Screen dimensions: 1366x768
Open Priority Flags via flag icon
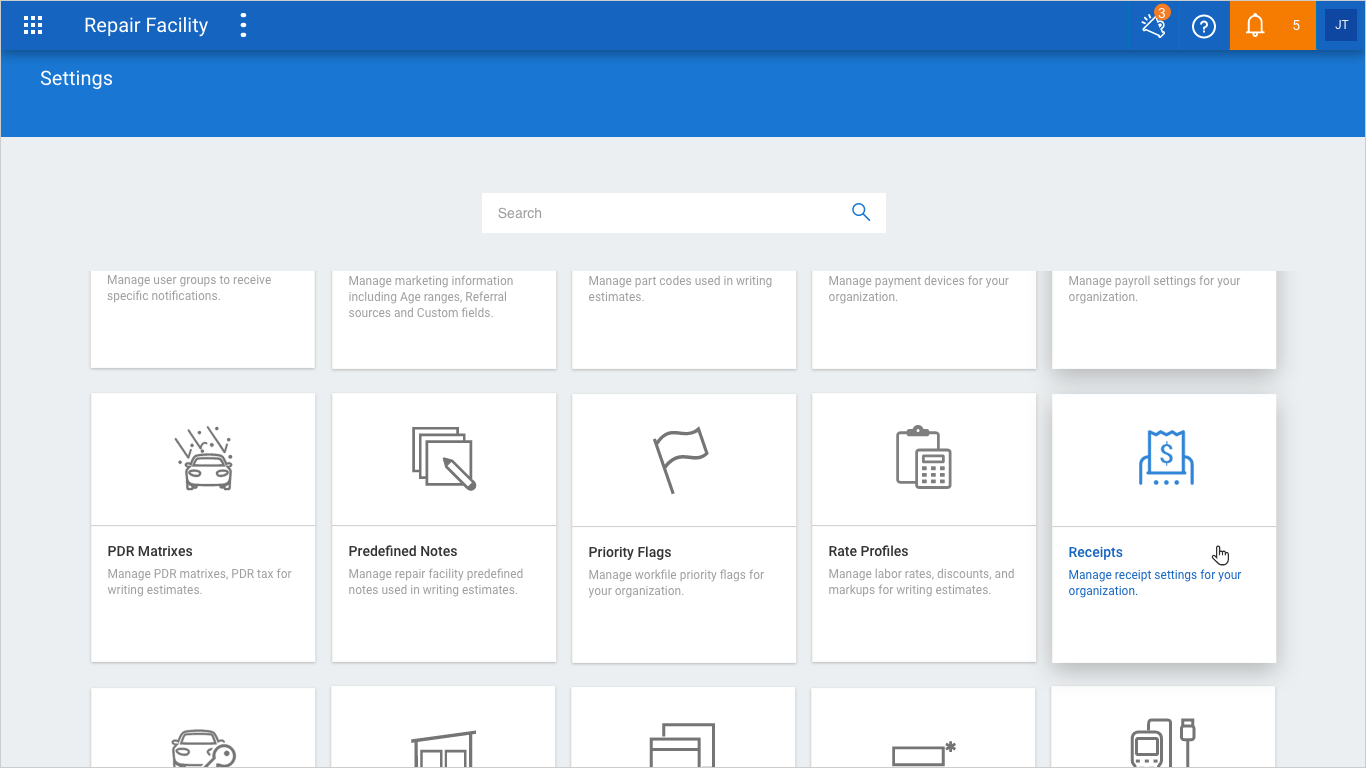[681, 459]
